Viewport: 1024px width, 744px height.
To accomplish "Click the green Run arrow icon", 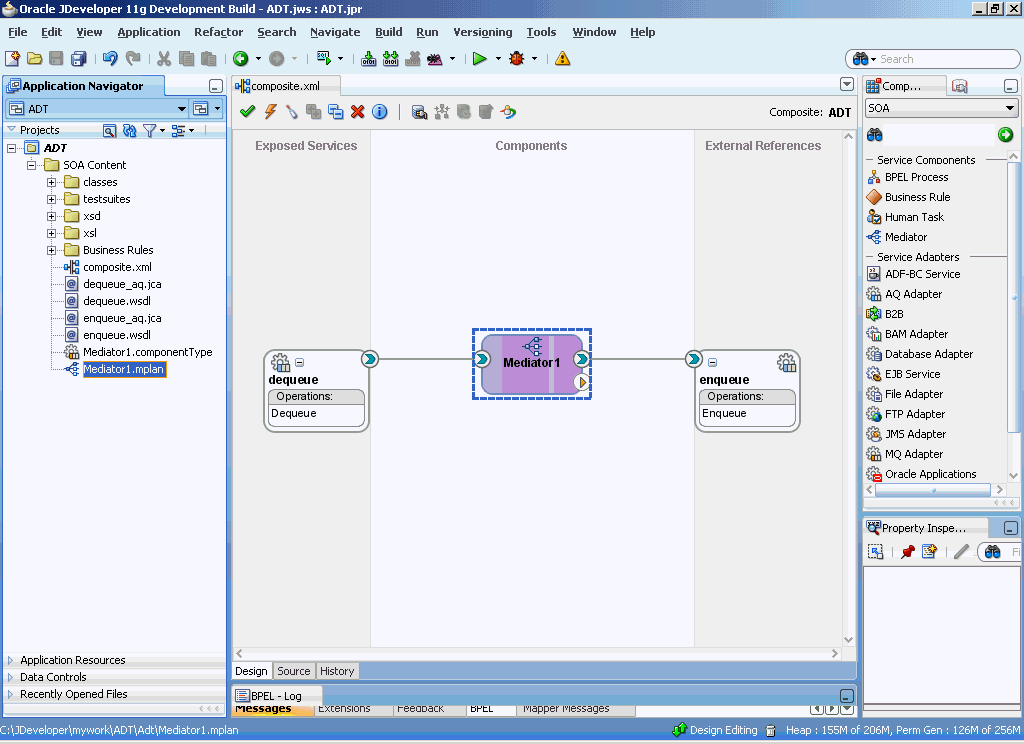I will tap(480, 59).
